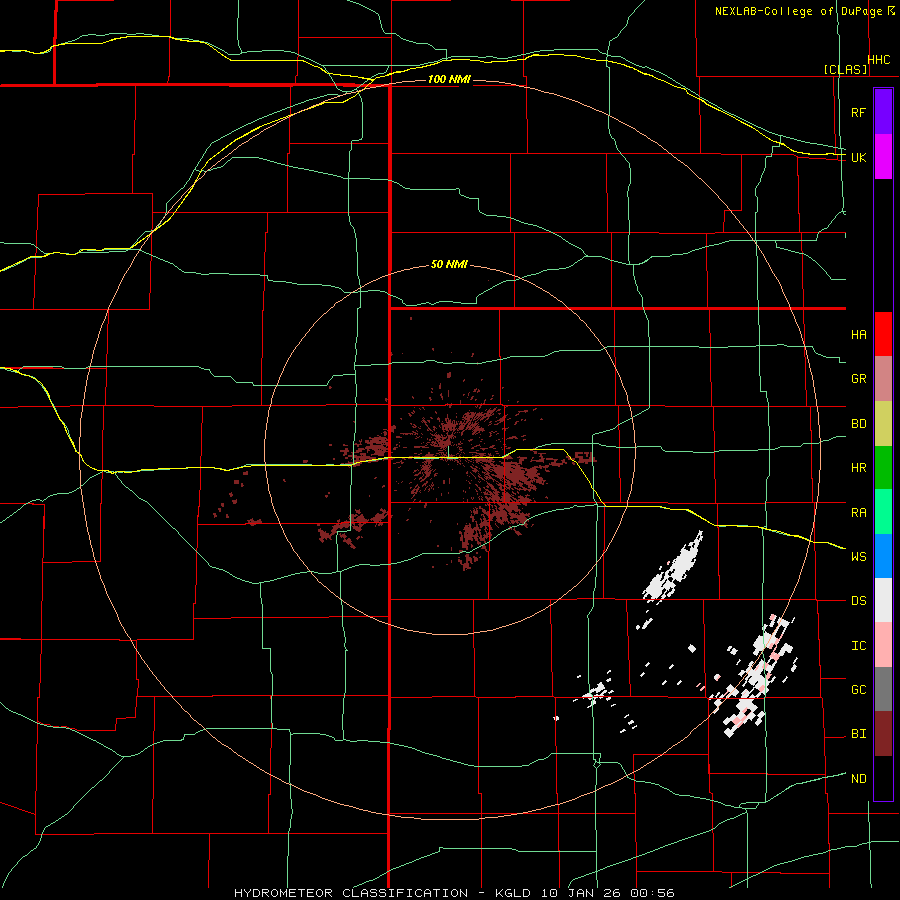Screen dimensions: 900x900
Task: Click the HA legend label
Action: click(x=858, y=335)
